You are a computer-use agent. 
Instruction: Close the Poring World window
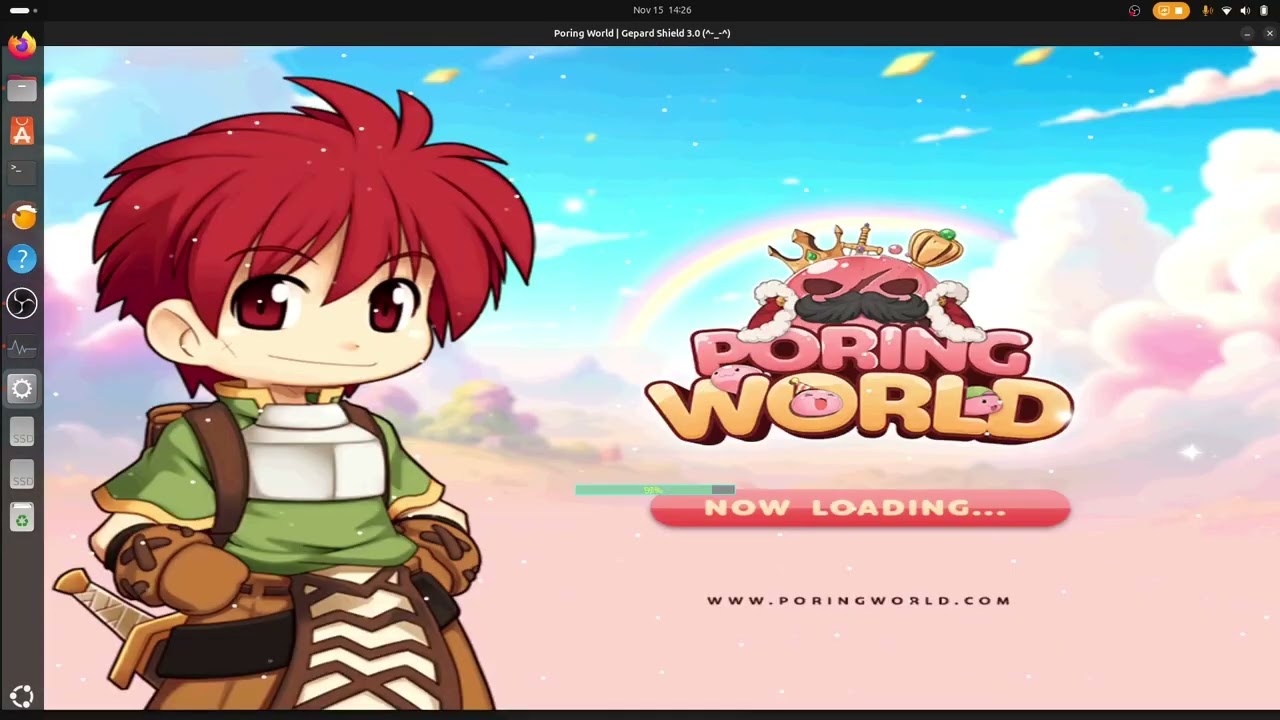pyautogui.click(x=1270, y=34)
